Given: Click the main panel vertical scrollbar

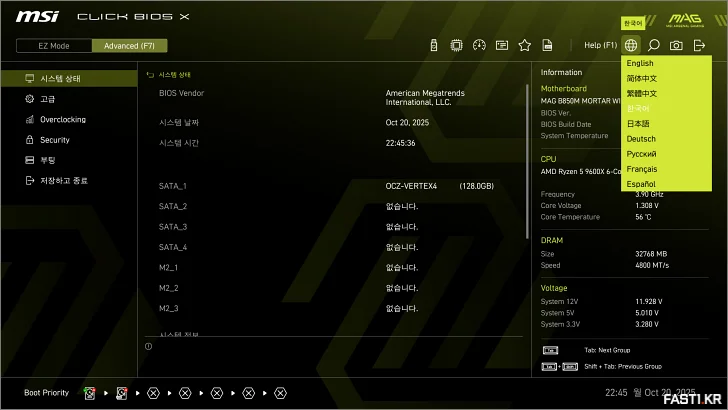Looking at the screenshot, I should [x=527, y=162].
